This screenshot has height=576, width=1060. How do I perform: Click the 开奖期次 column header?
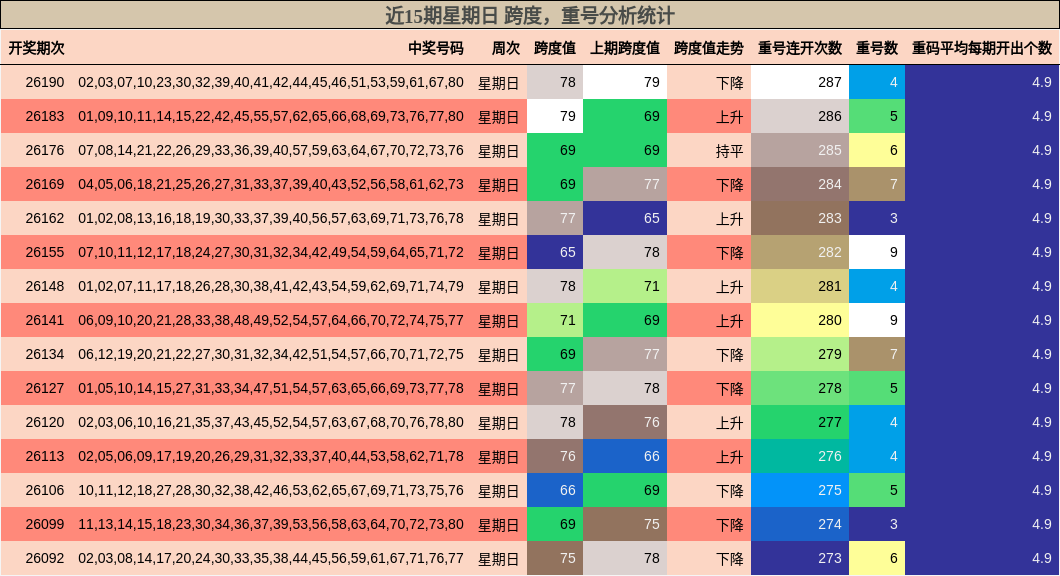(37, 48)
